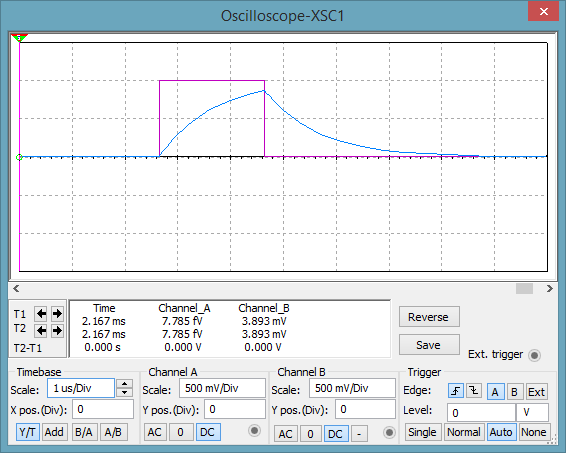Viewport: 566px width, 453px height.
Task: Edit Timebase X pos. (Div) field
Action: click(103, 409)
